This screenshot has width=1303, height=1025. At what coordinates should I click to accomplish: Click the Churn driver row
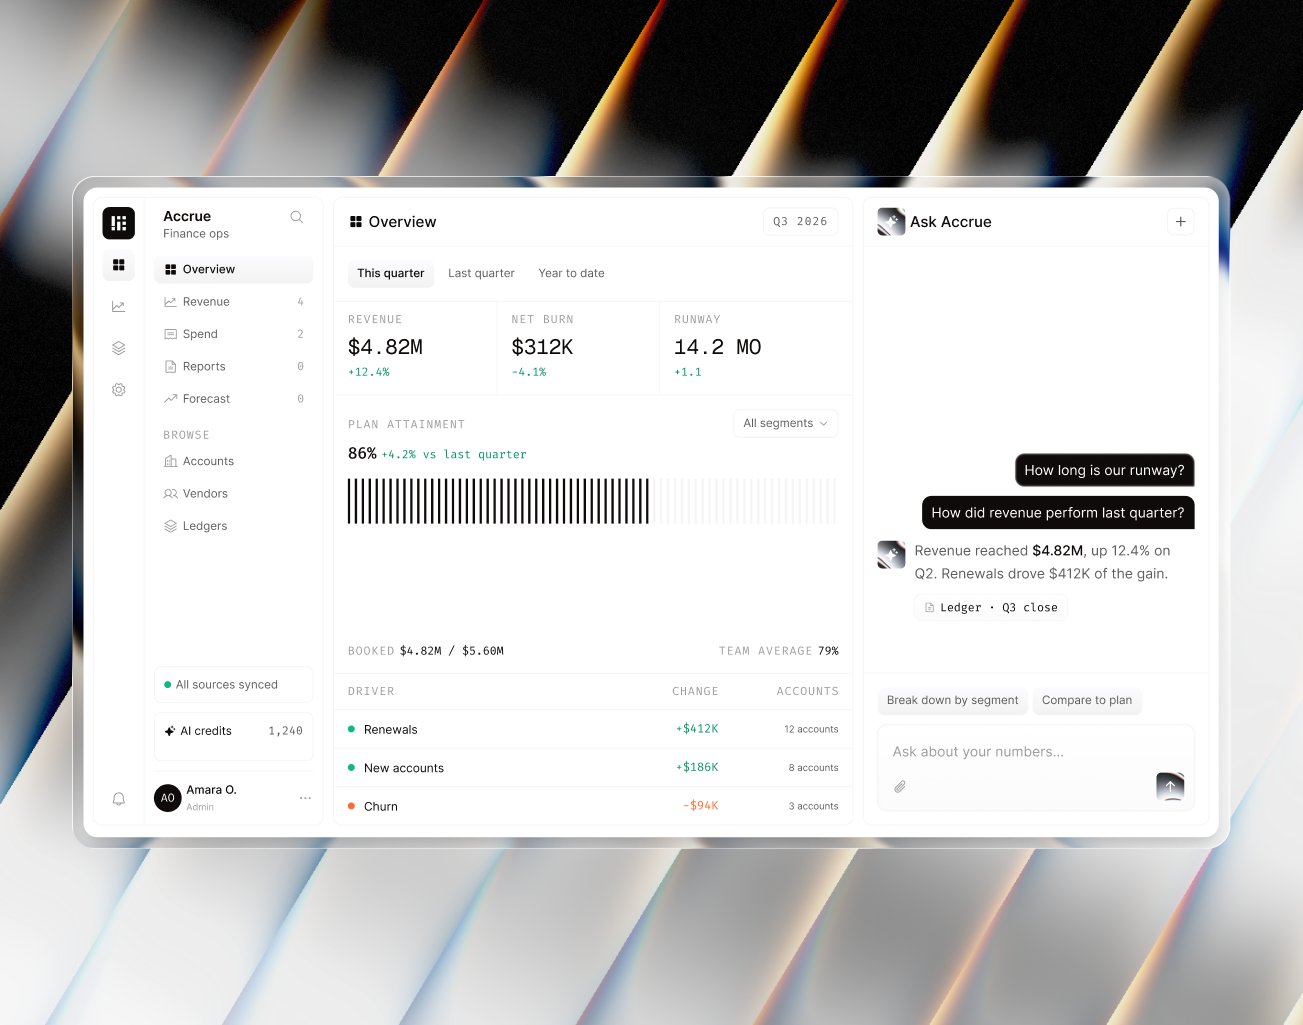[x=593, y=806]
